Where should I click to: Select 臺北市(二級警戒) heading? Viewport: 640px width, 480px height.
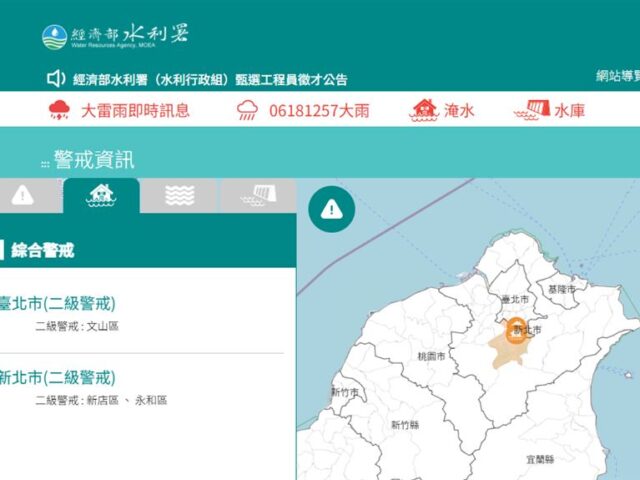[57, 304]
